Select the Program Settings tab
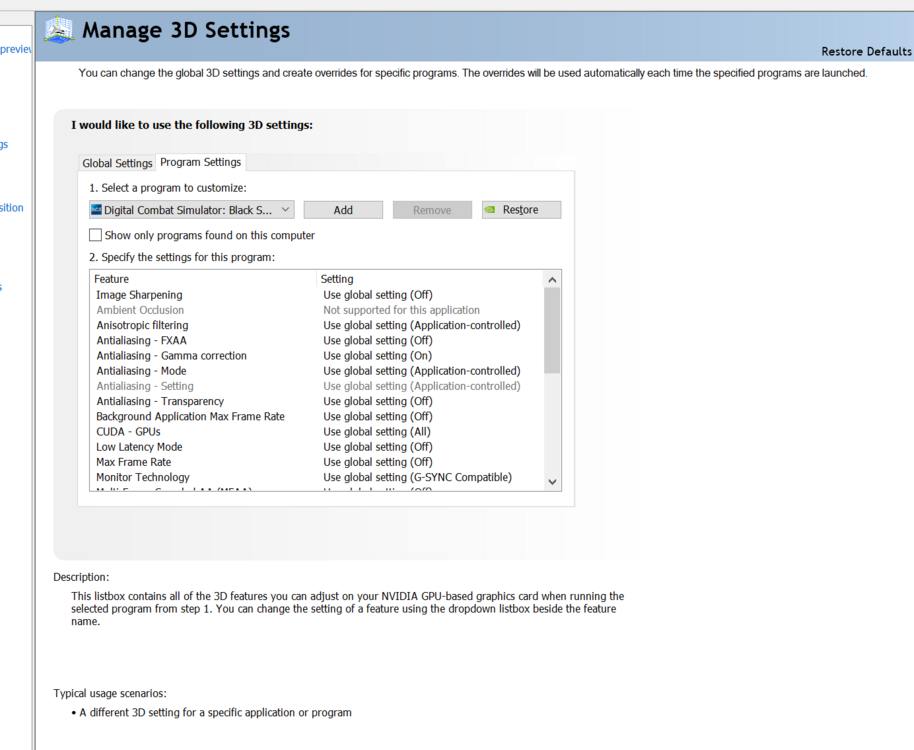This screenshot has width=914, height=750. 200,162
